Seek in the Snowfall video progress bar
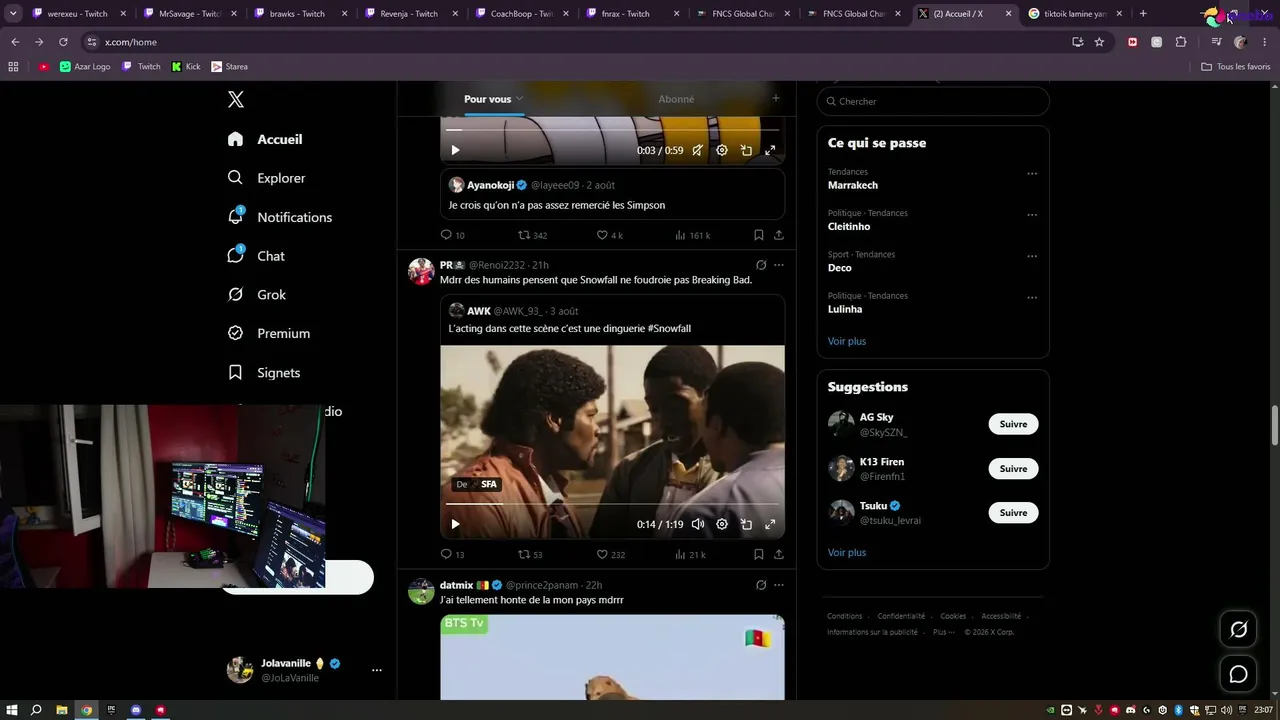The width and height of the screenshot is (1280, 720). point(612,505)
